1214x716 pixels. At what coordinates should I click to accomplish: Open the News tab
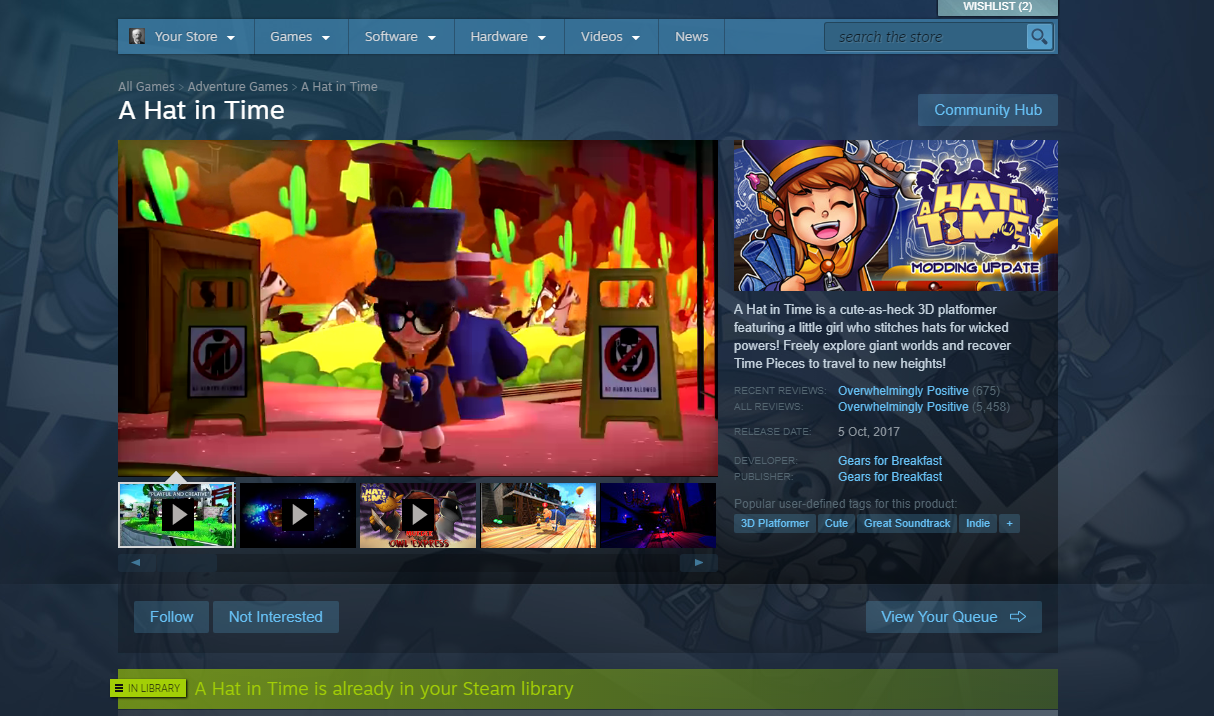tap(692, 37)
